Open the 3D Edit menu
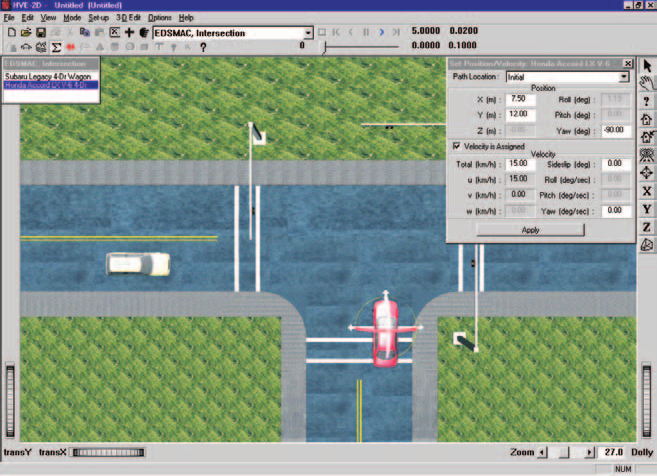 pyautogui.click(x=128, y=18)
